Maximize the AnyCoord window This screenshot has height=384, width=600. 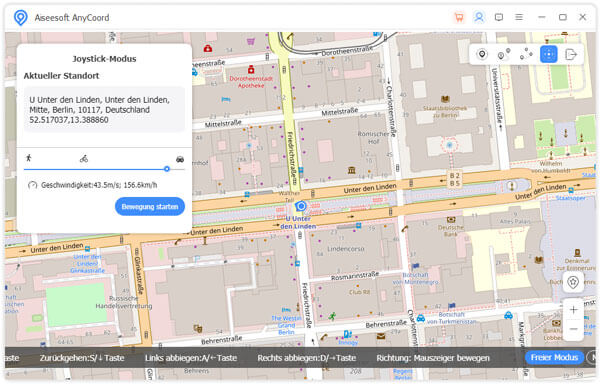(562, 17)
